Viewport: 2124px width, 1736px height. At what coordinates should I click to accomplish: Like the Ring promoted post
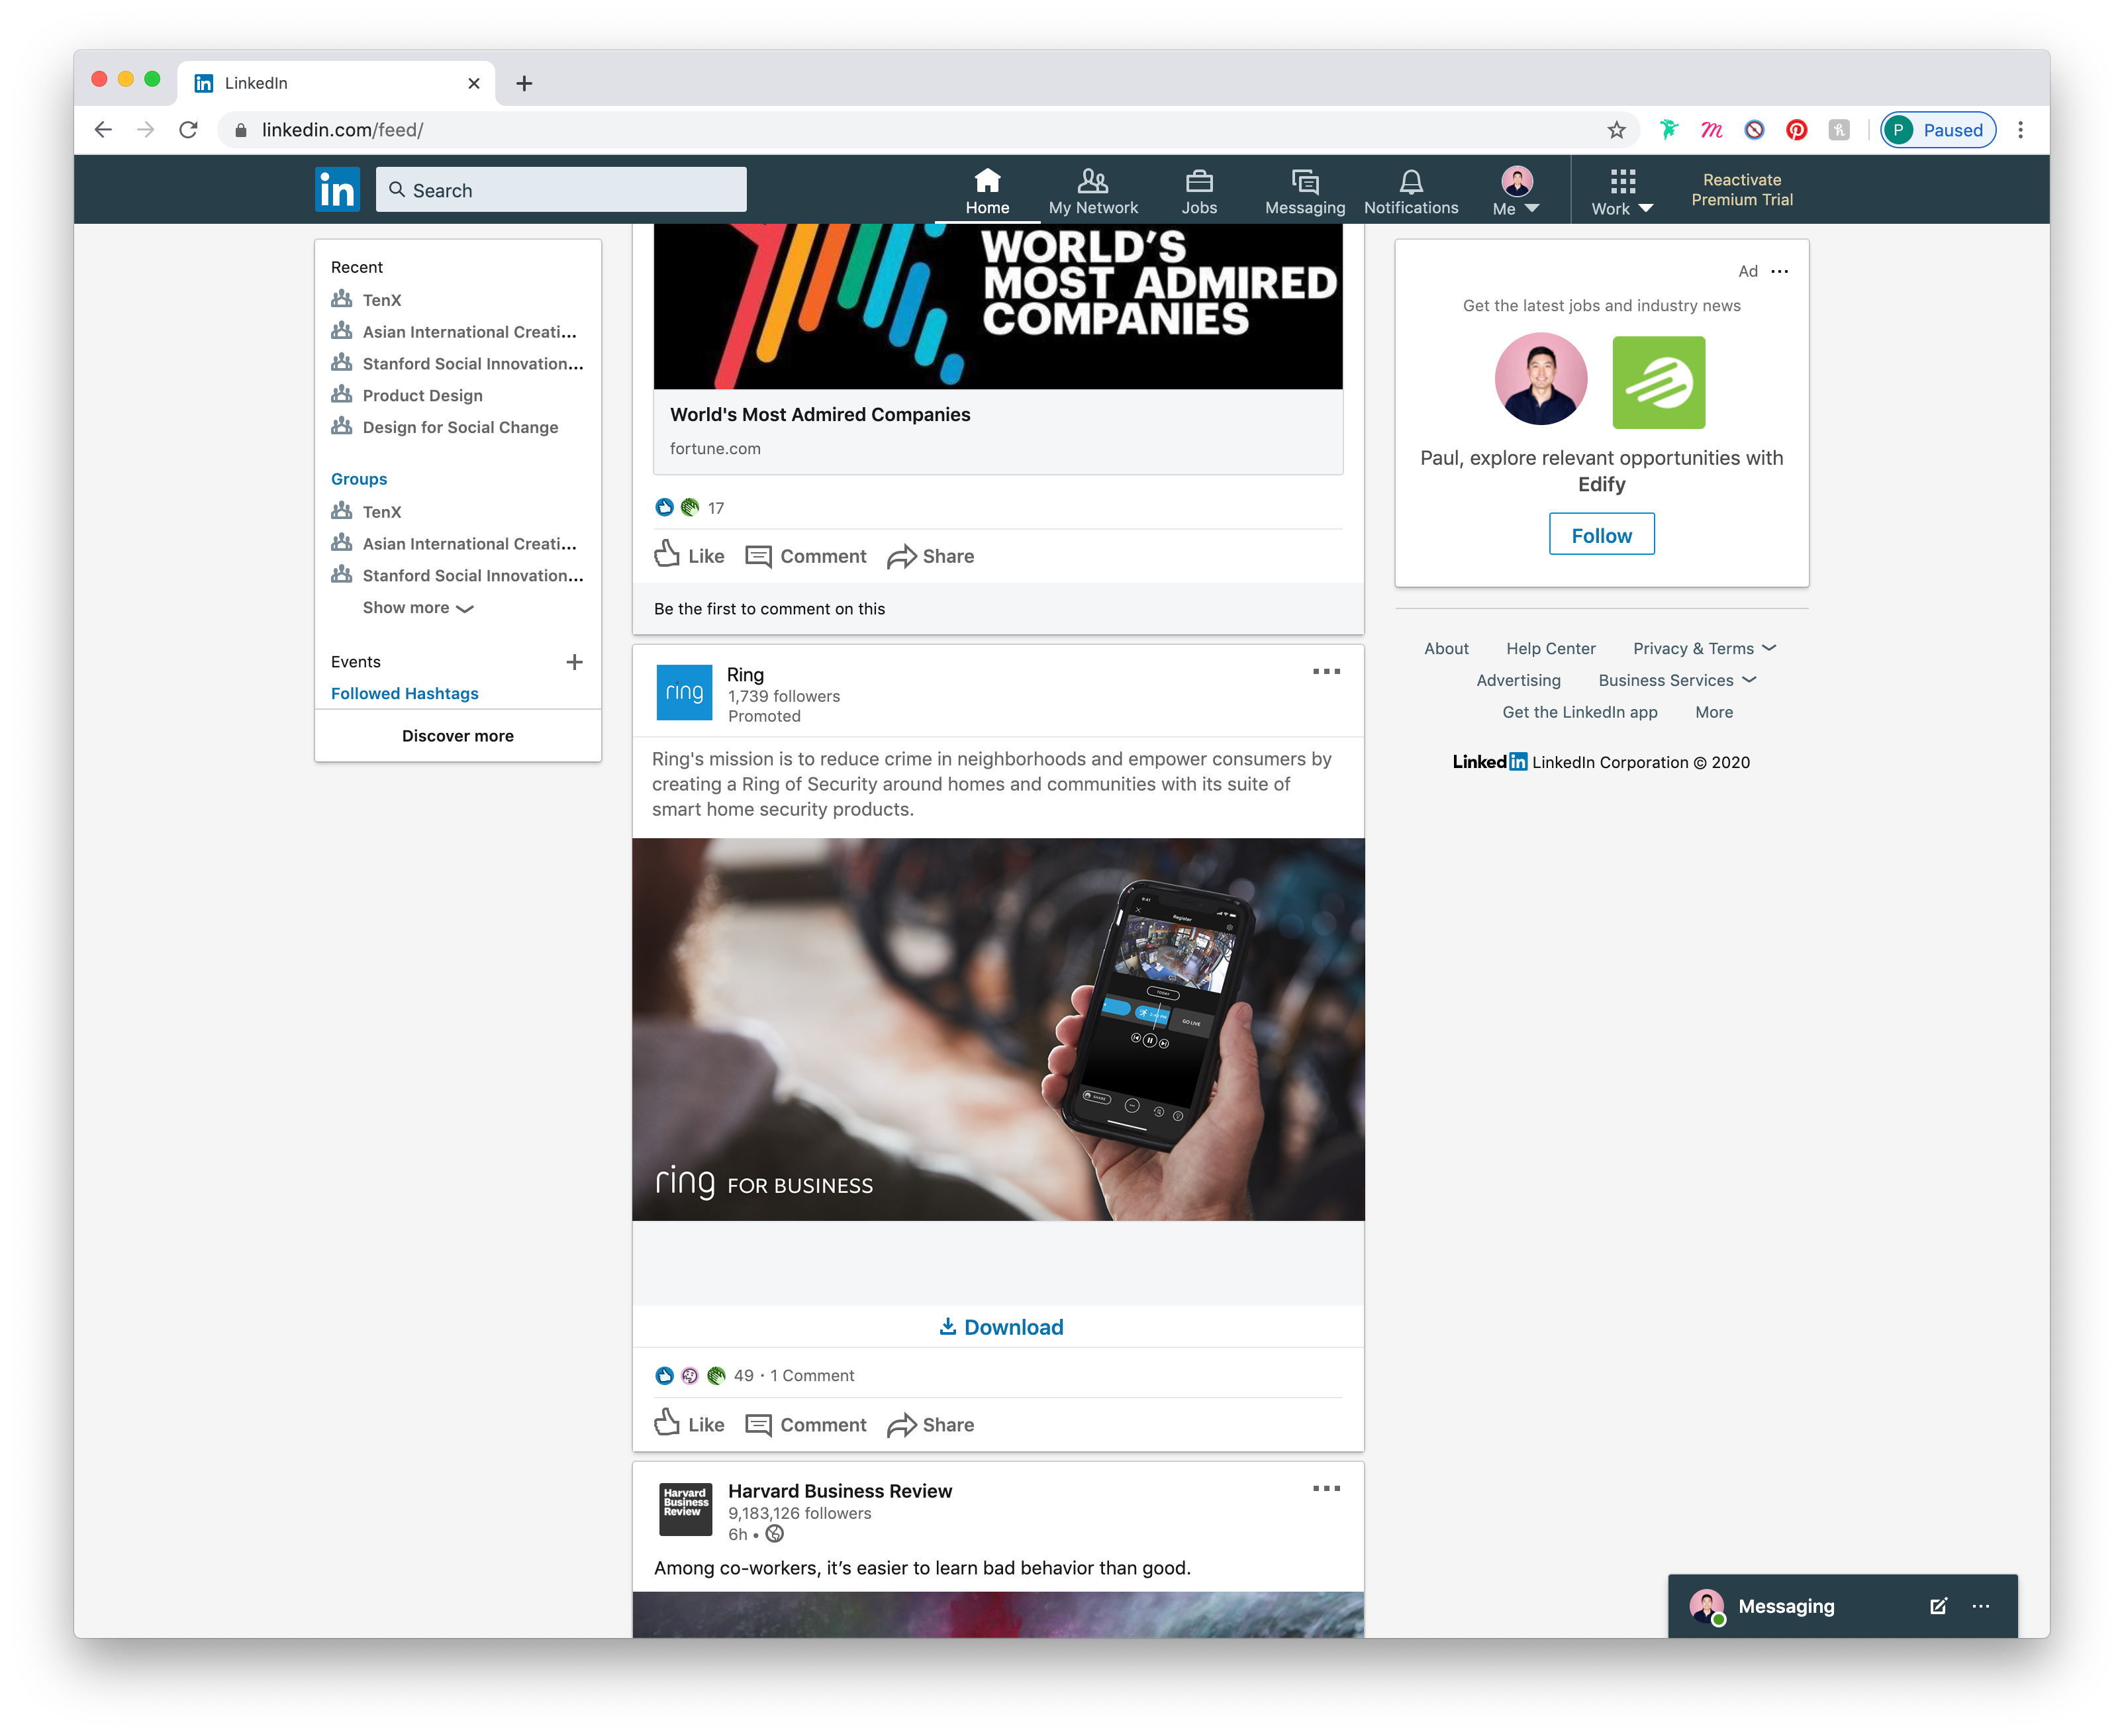click(689, 1425)
